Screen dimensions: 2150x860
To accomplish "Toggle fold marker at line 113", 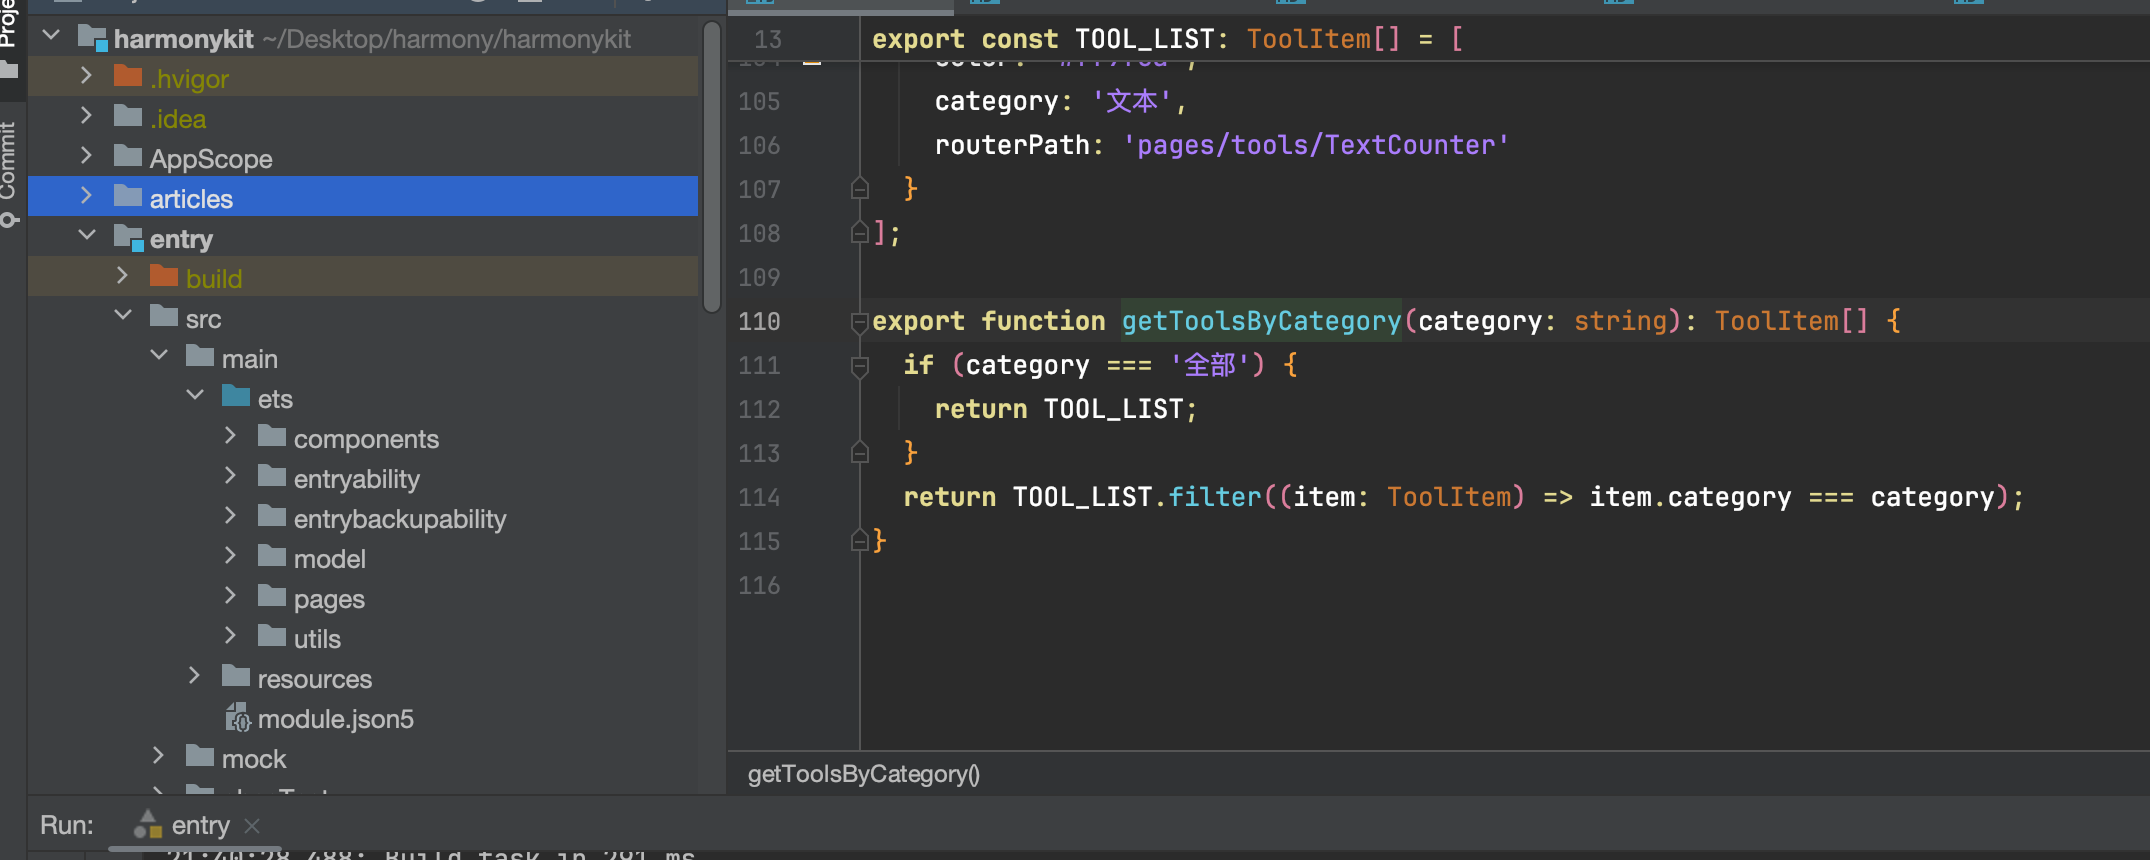I will [860, 452].
